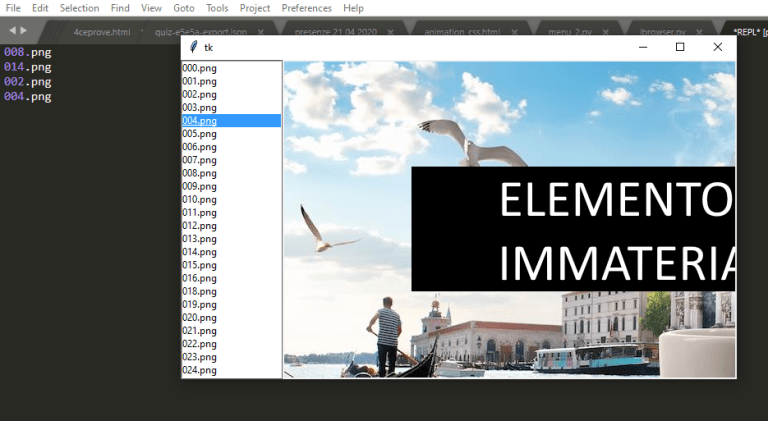Image resolution: width=768 pixels, height=421 pixels.
Task: Select 000.png in the tk listbox
Action: click(x=231, y=68)
